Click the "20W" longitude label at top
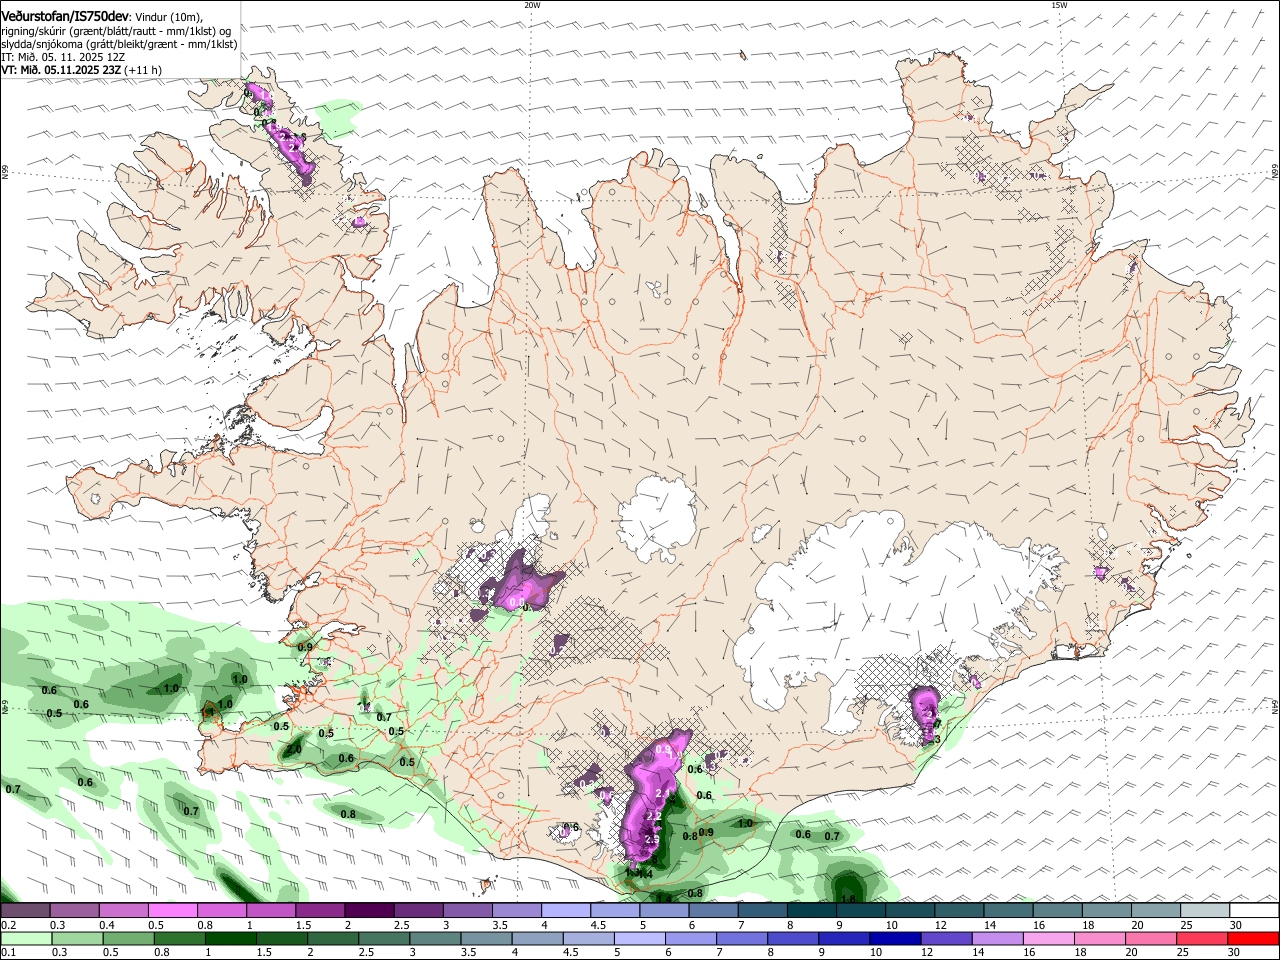1280x960 pixels. coord(532,5)
